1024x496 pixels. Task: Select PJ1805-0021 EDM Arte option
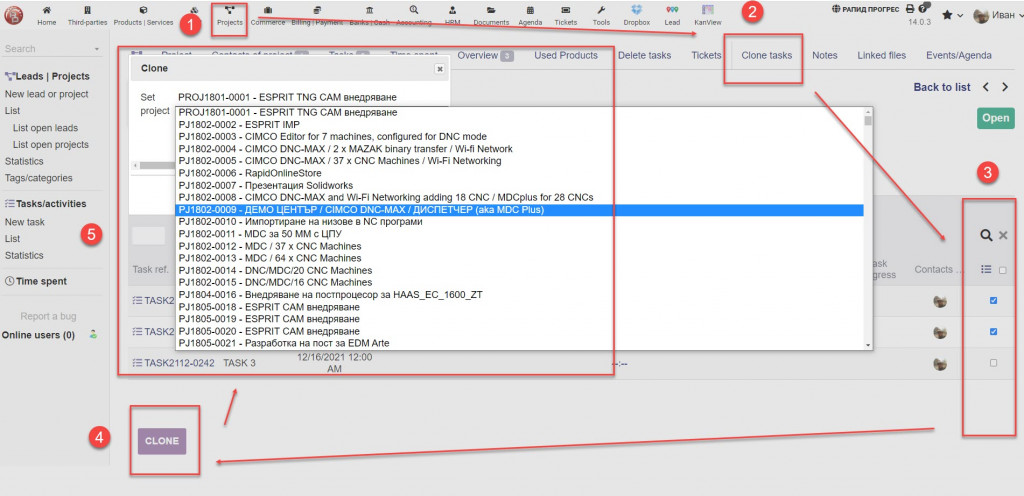point(520,343)
